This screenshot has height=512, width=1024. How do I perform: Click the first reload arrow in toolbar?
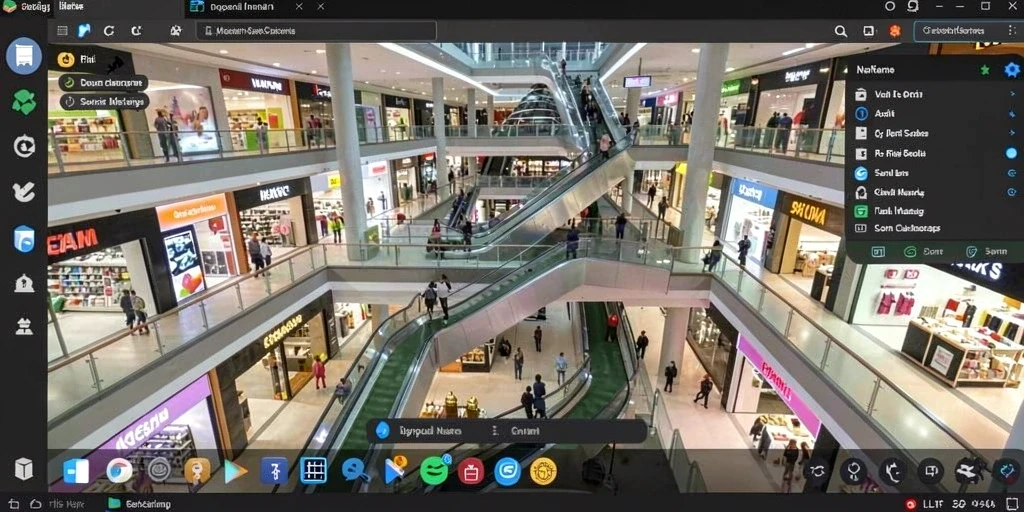(109, 31)
